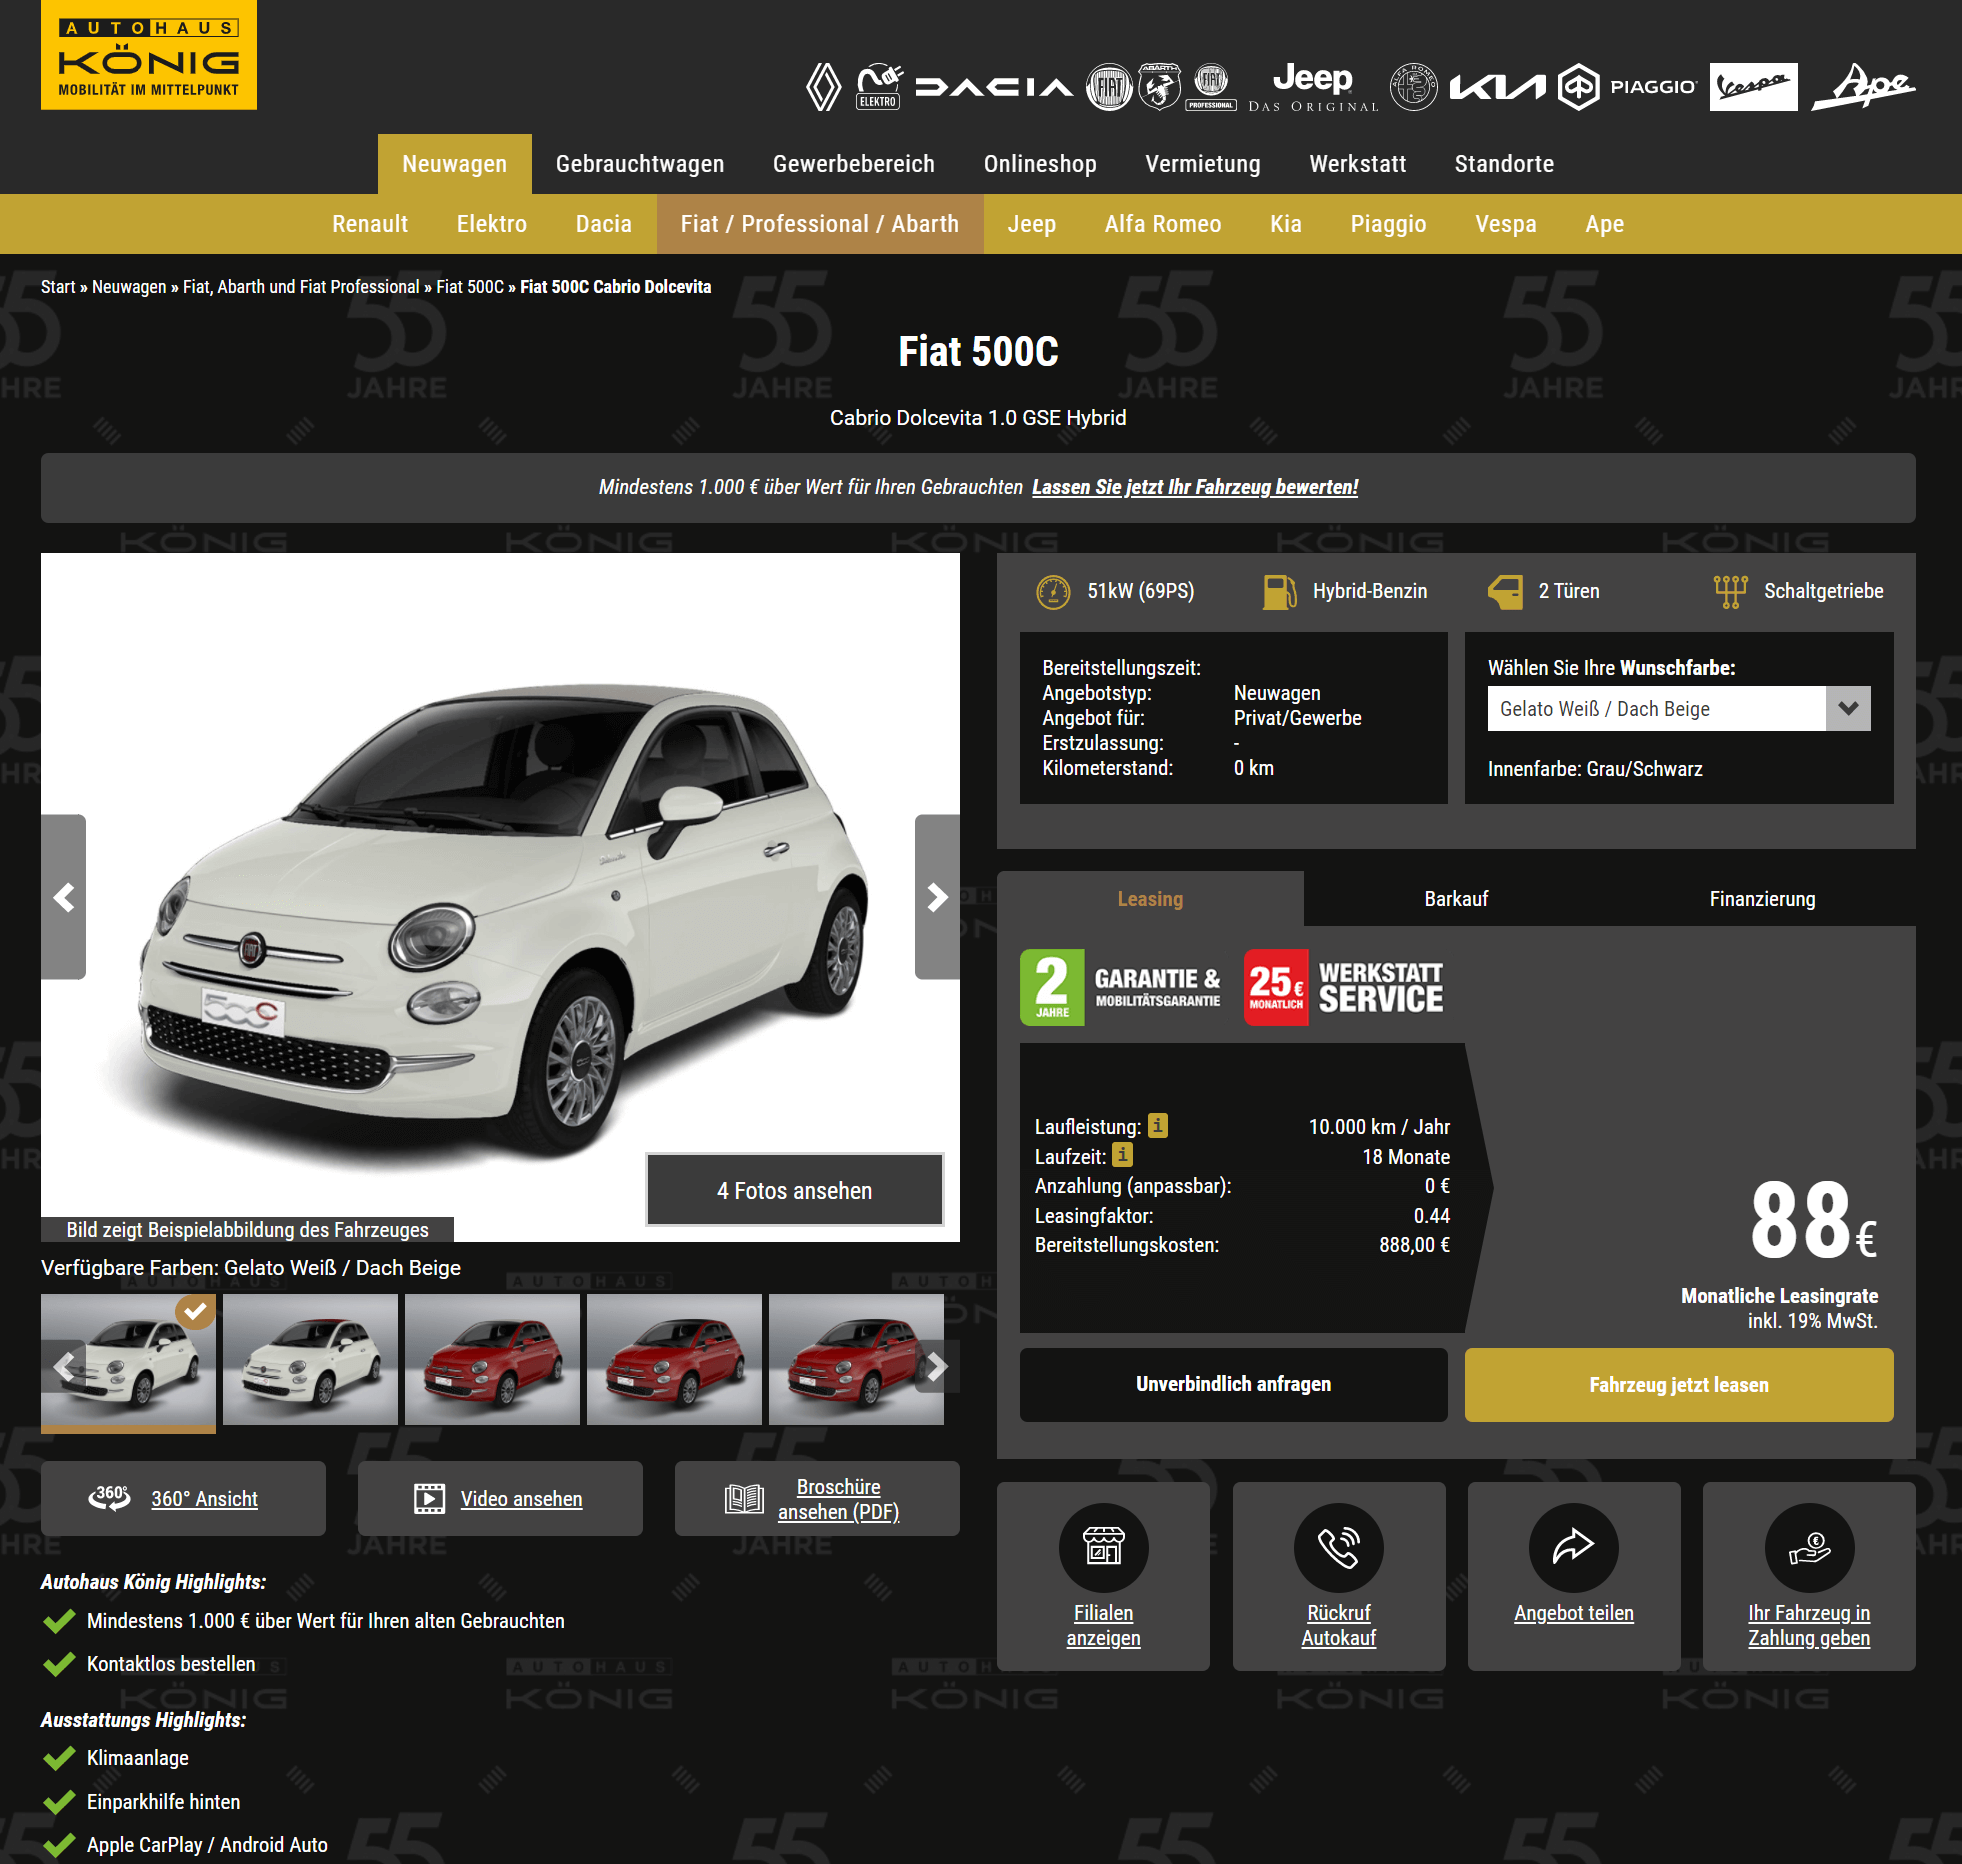Select the second white Fiat color thumbnail
Image resolution: width=1962 pixels, height=1864 pixels.
coord(310,1360)
